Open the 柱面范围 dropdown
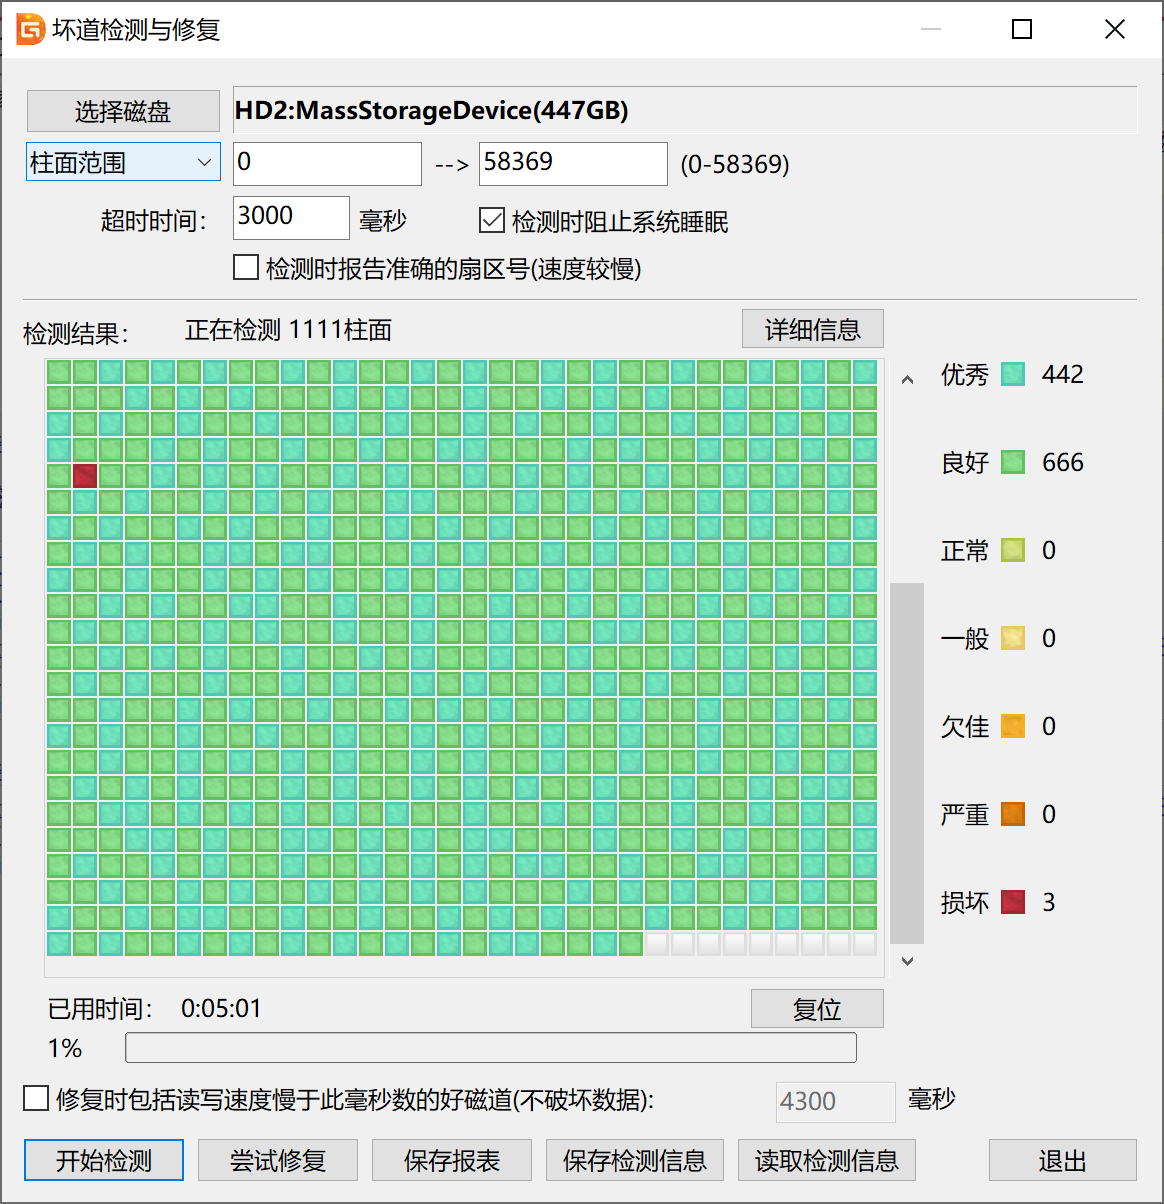The height and width of the screenshot is (1204, 1164). coord(123,163)
